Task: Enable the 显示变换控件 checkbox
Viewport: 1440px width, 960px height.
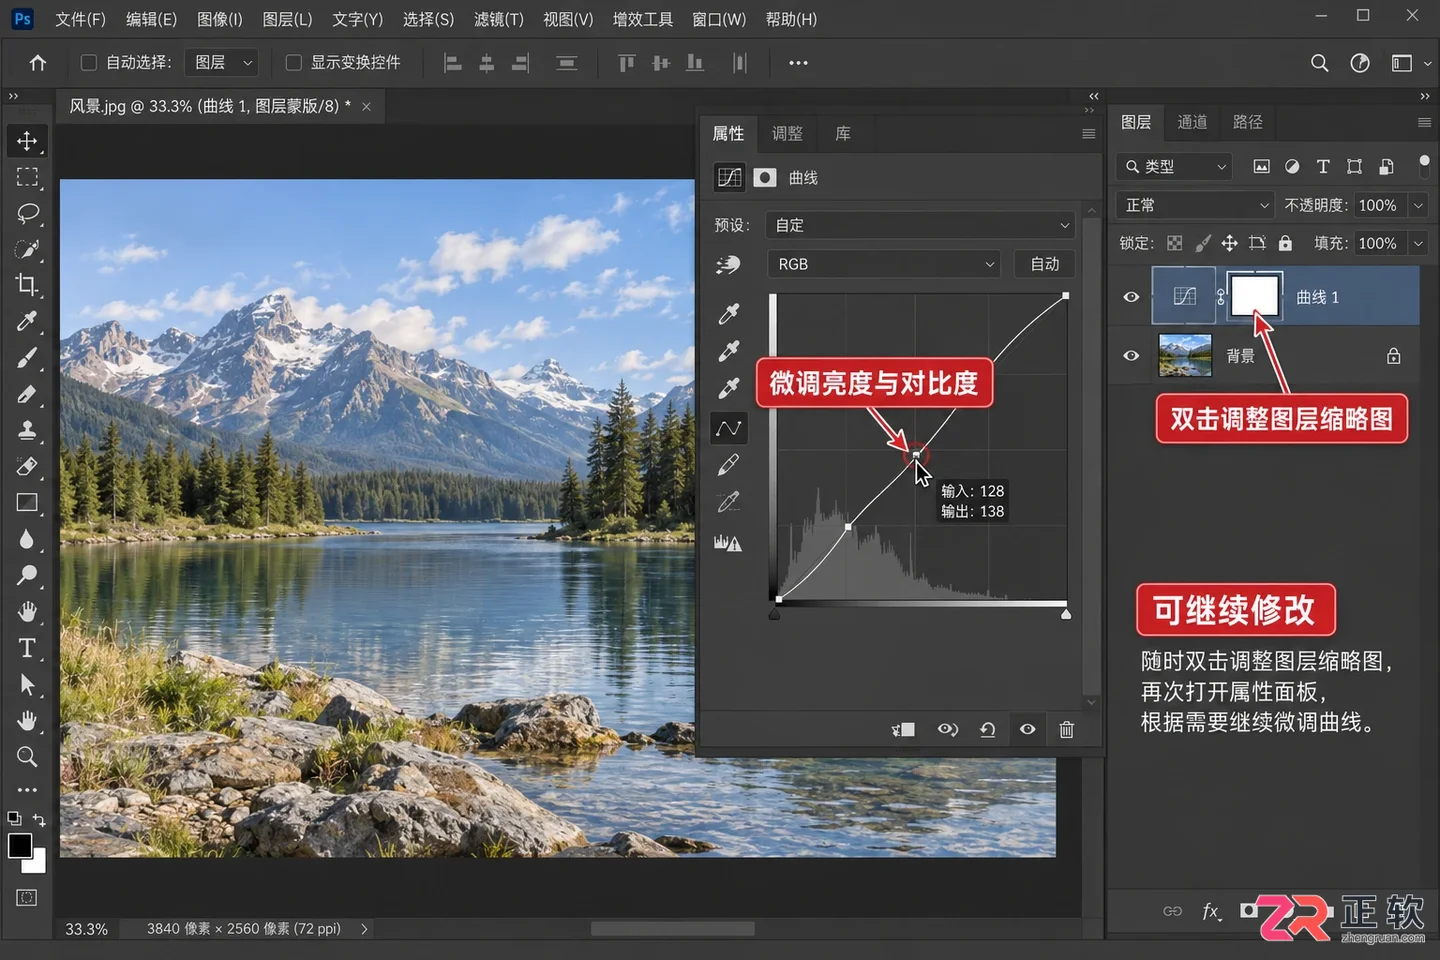Action: (293, 63)
